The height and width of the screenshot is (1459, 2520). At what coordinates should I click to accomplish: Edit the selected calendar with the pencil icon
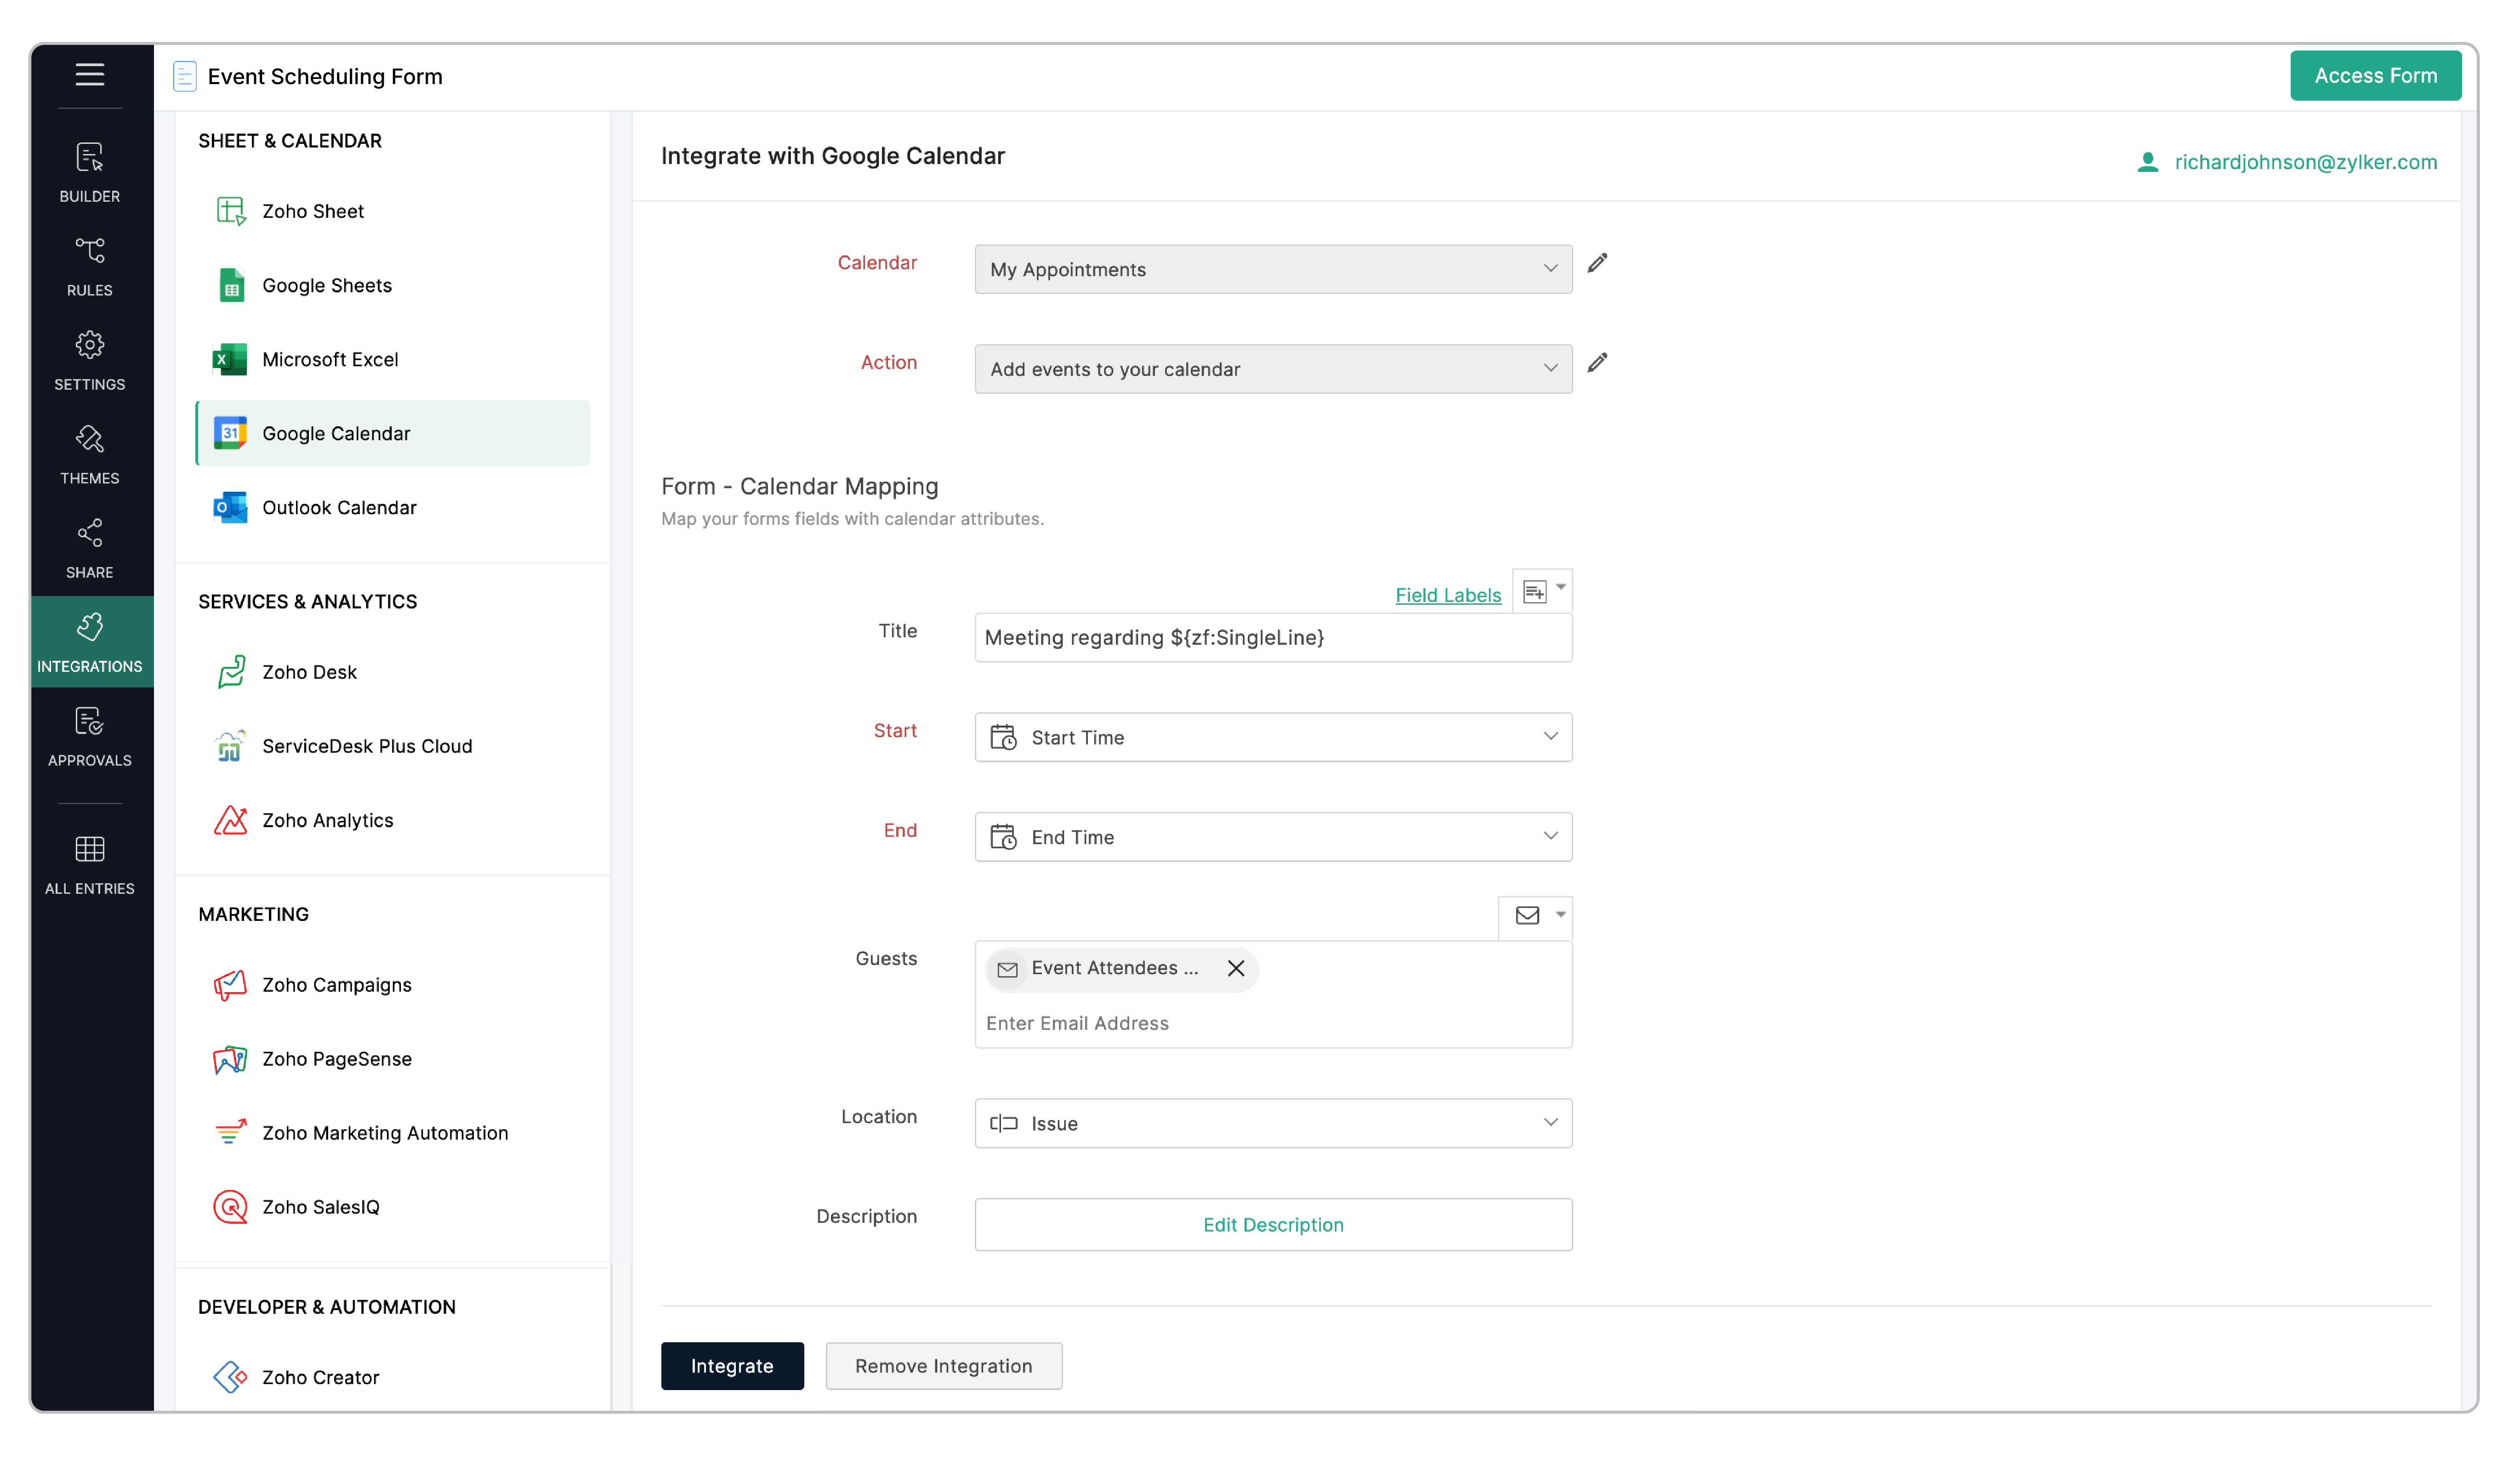pyautogui.click(x=1597, y=263)
